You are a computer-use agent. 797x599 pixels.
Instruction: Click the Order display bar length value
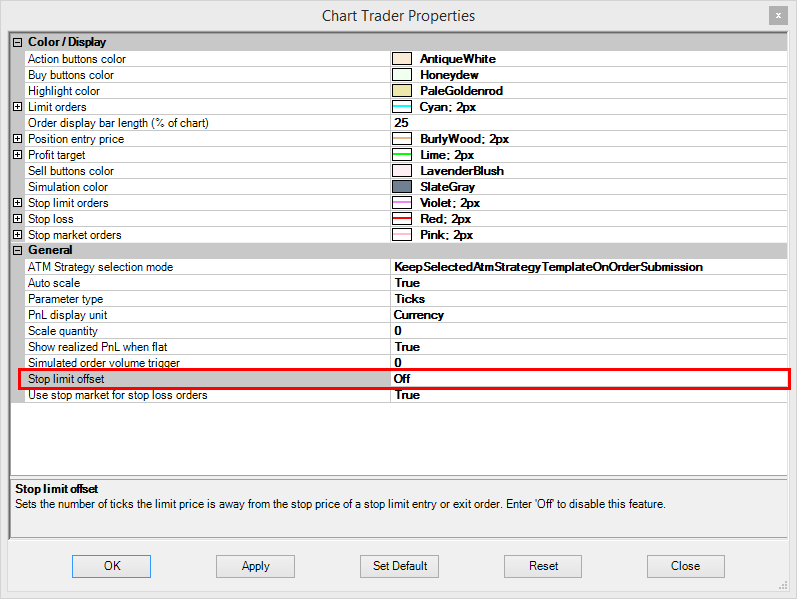point(588,123)
